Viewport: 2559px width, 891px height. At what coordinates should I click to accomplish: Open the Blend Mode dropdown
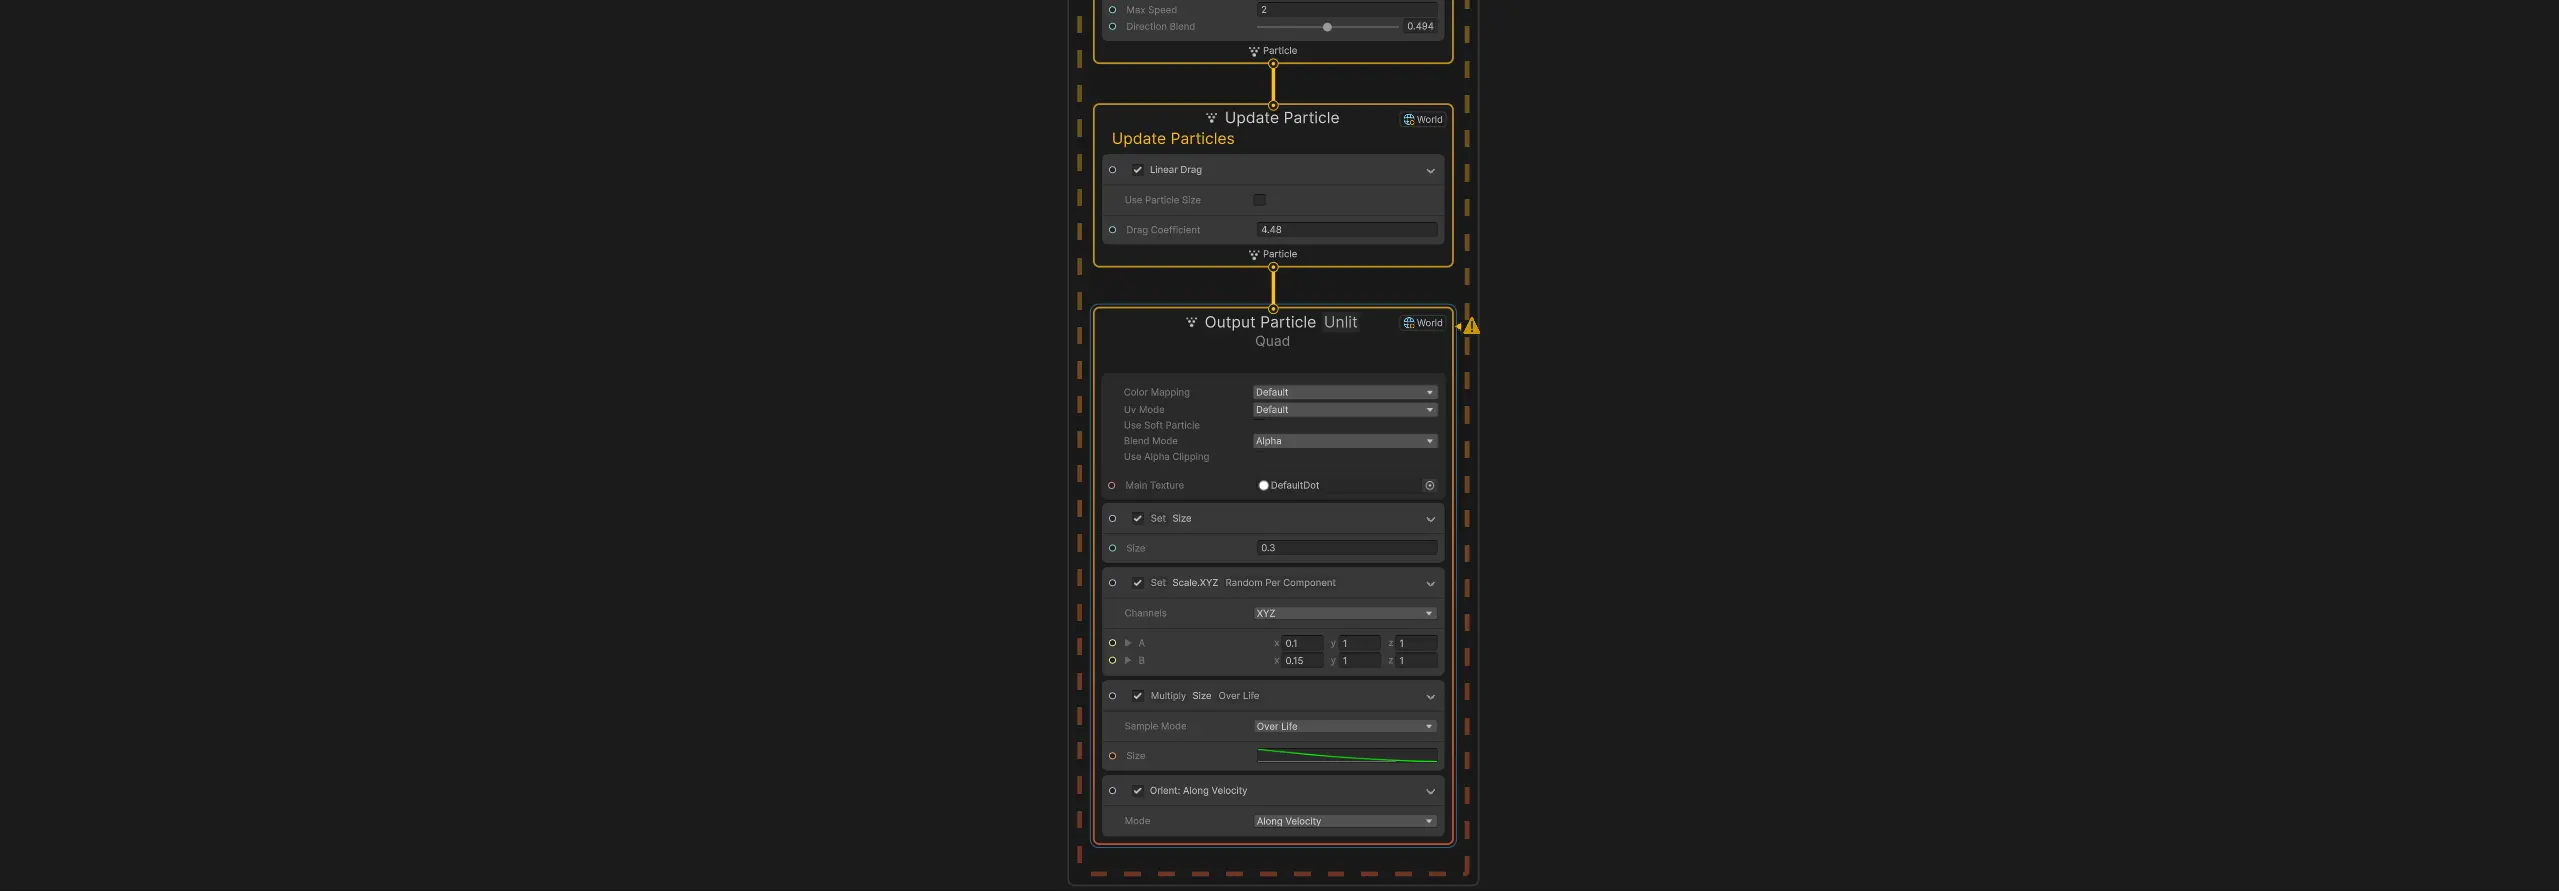[x=1344, y=441]
